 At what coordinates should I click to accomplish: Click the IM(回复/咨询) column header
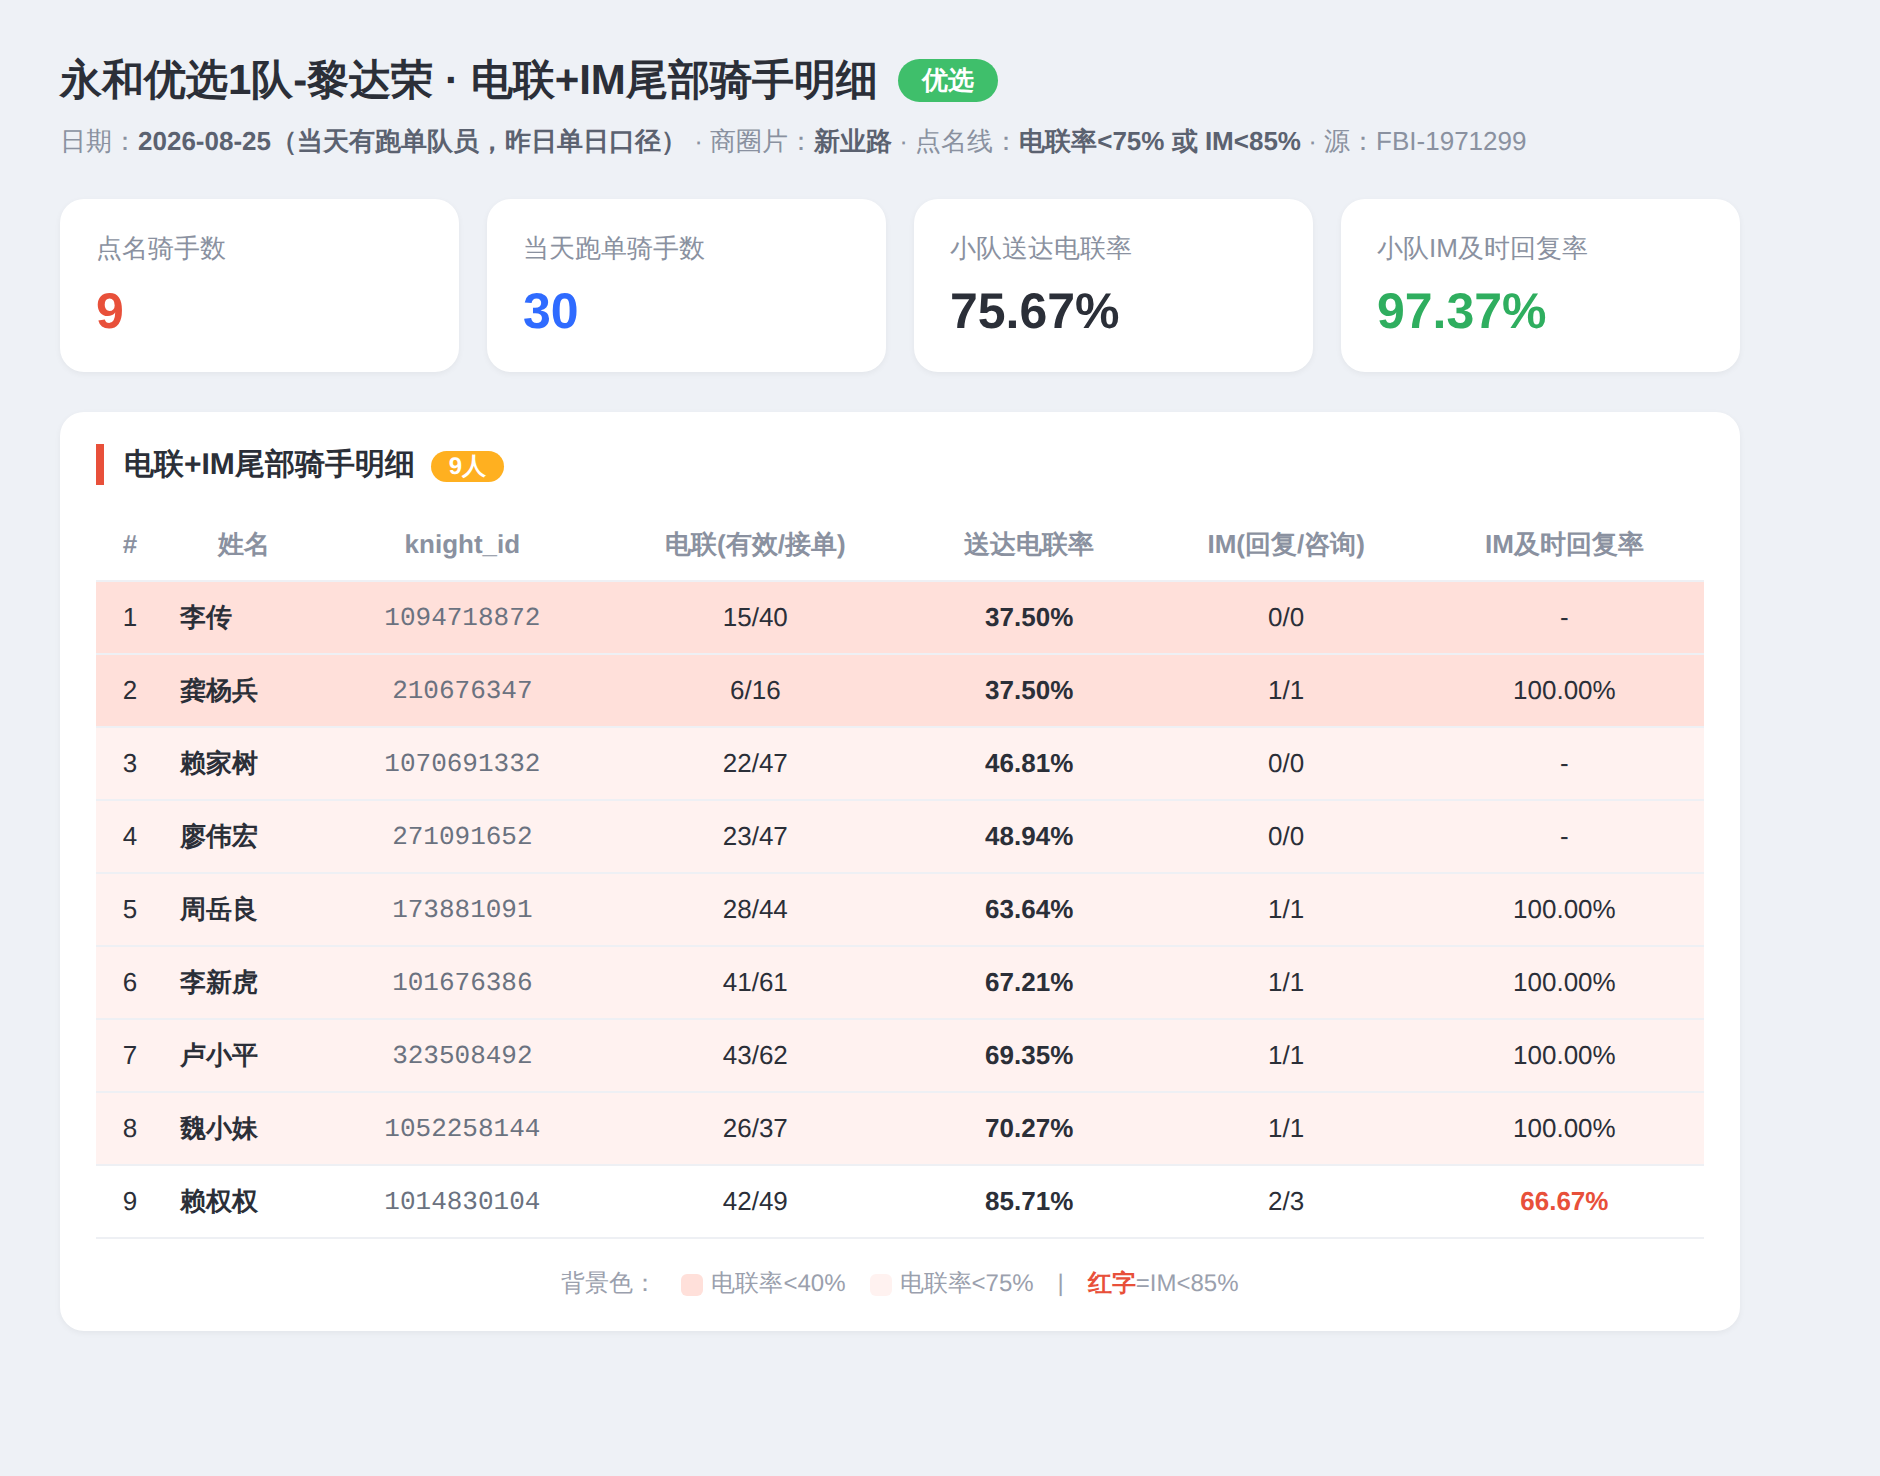pos(1286,544)
